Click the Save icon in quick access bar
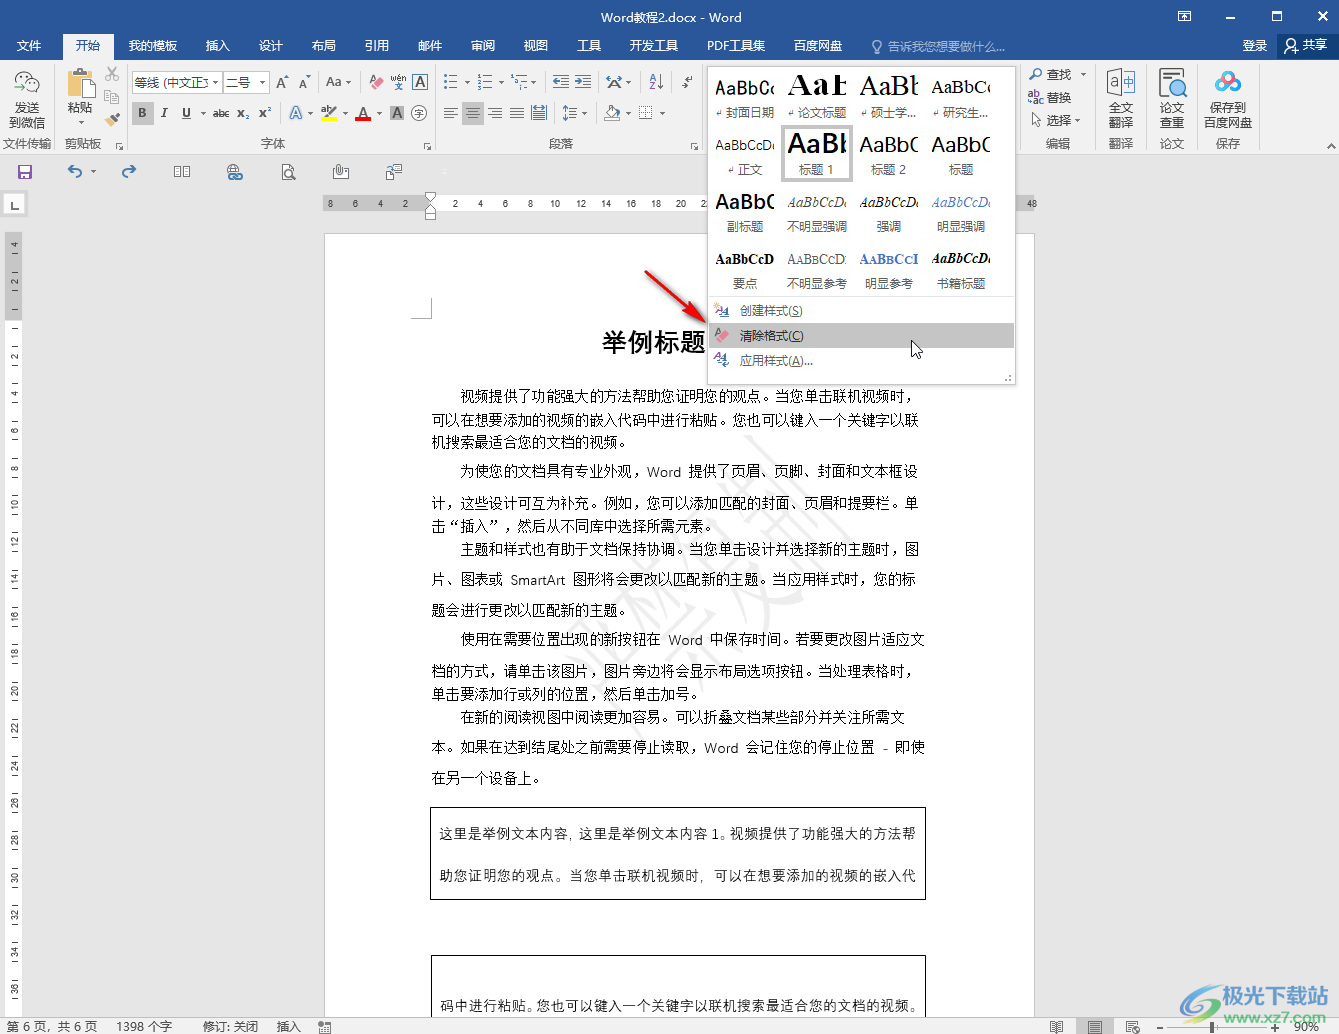The height and width of the screenshot is (1034, 1339). coord(25,172)
